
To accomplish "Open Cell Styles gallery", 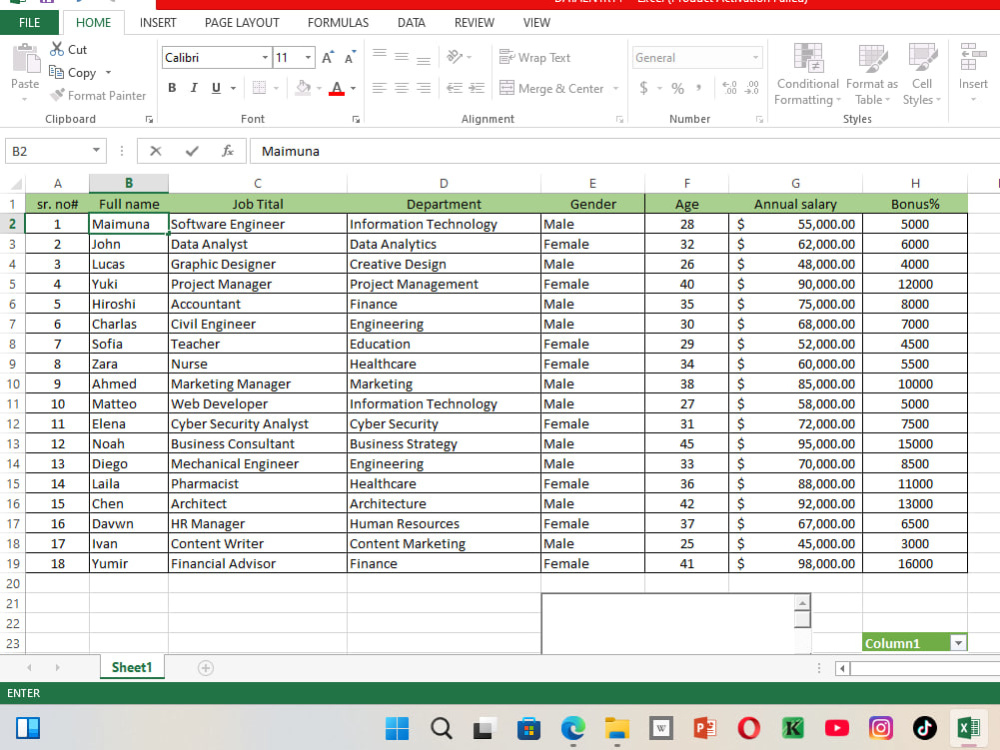I will pyautogui.click(x=922, y=74).
